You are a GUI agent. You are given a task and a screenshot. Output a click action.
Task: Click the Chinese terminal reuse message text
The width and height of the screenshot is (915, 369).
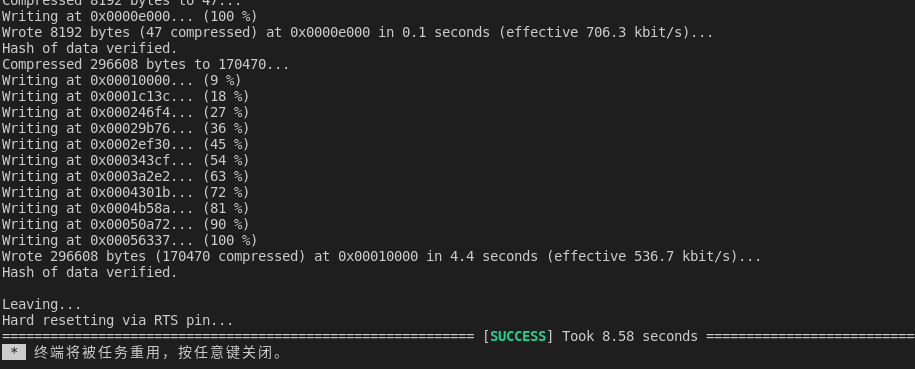click(x=158, y=353)
